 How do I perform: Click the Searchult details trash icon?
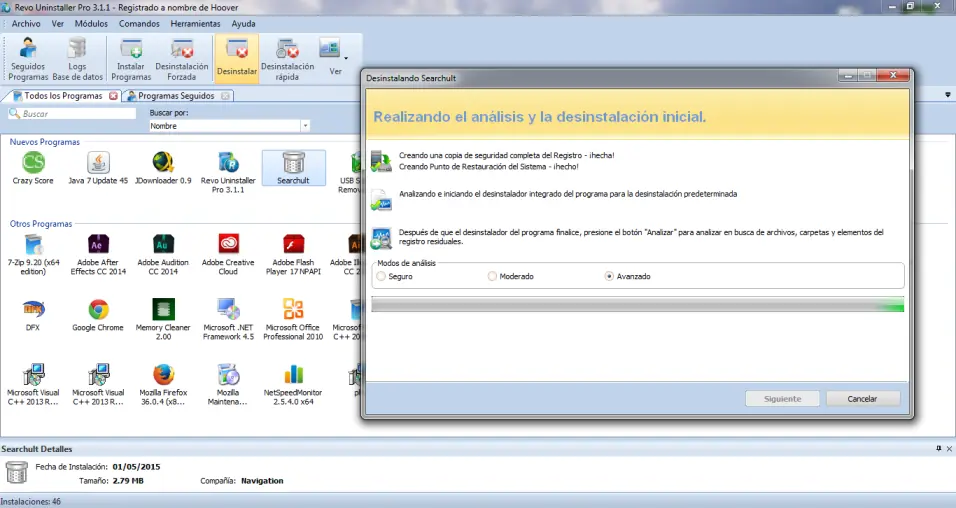coord(16,473)
